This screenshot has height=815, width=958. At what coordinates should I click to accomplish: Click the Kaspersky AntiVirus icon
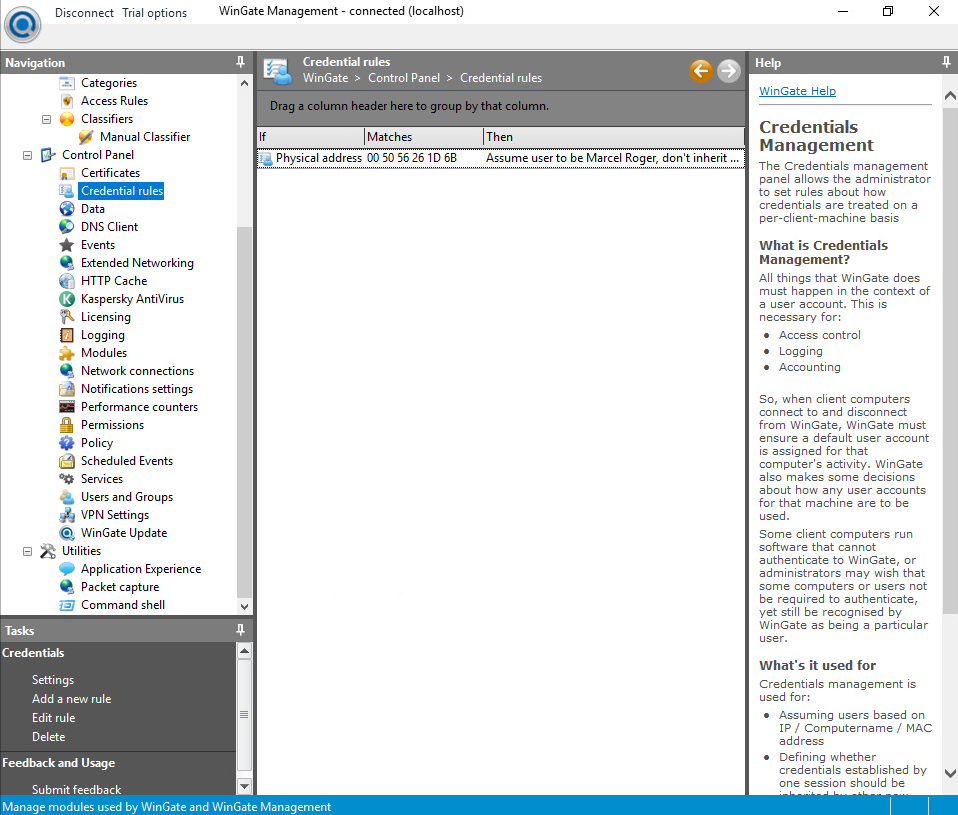point(67,299)
